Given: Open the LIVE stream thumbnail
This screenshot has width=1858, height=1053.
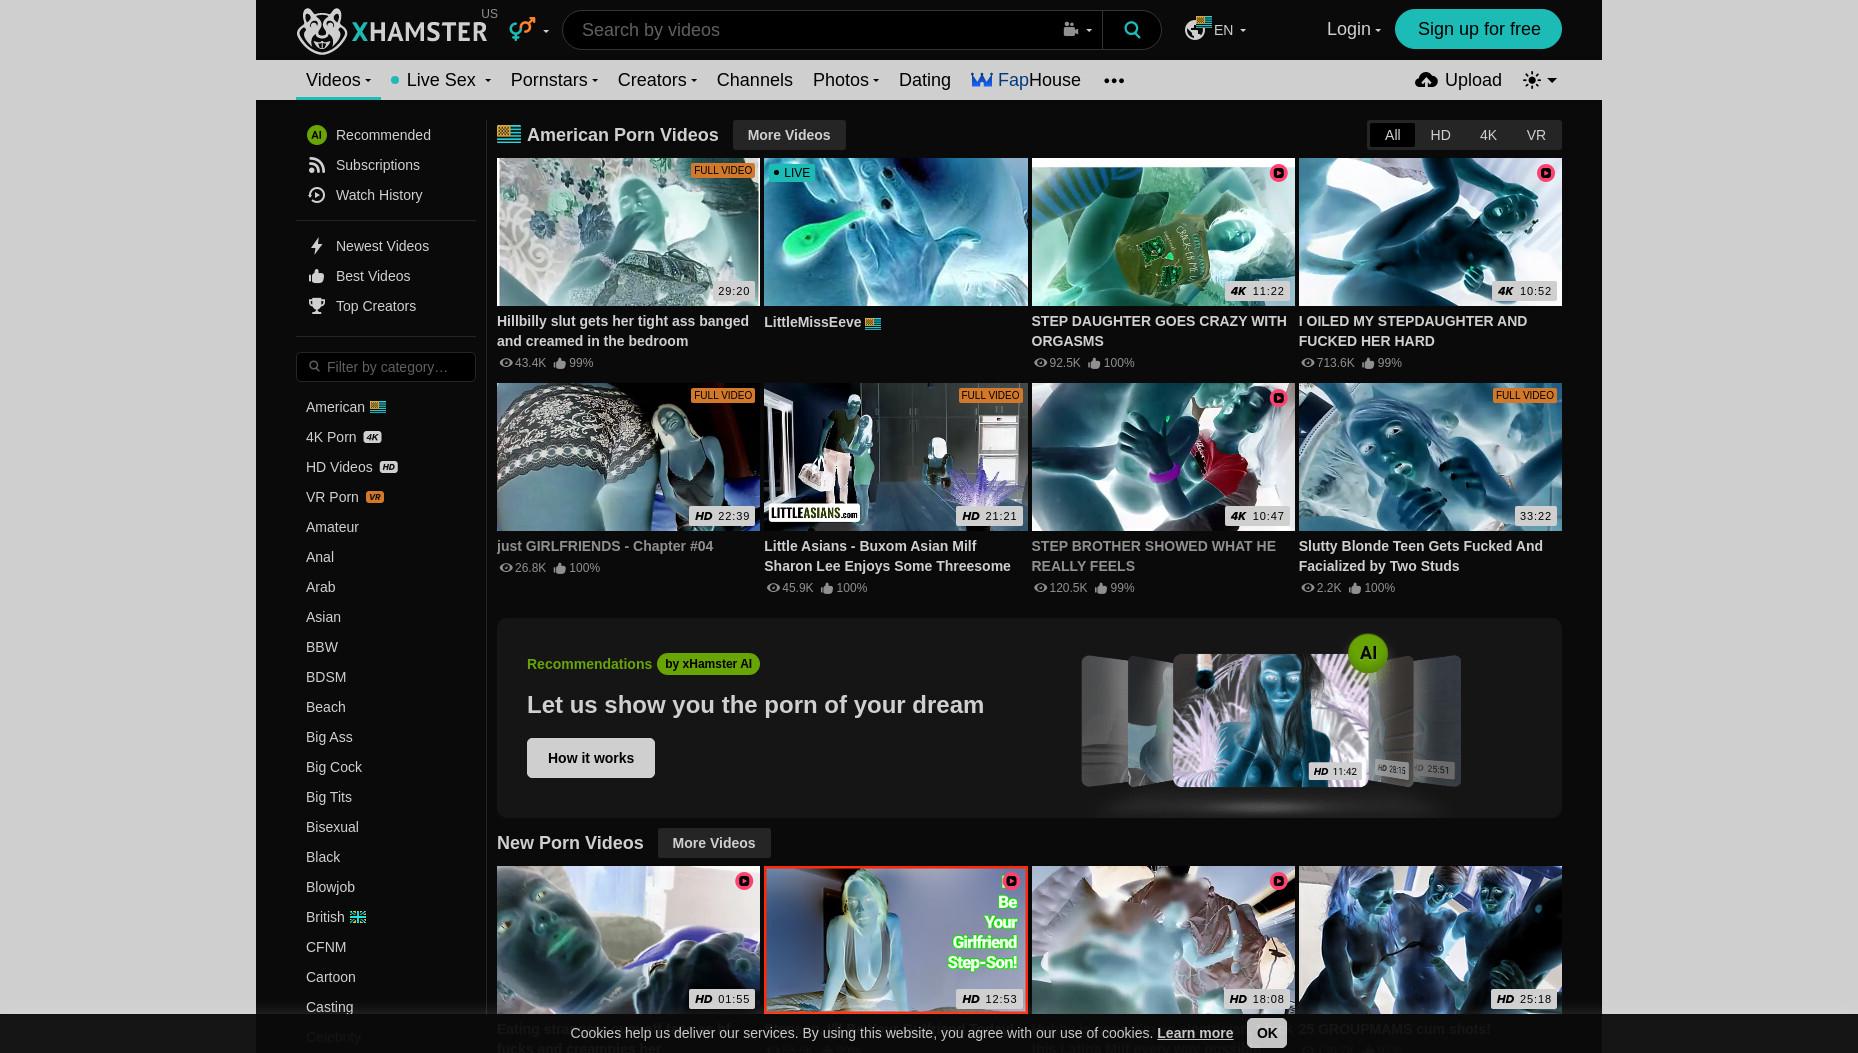Looking at the screenshot, I should tap(895, 232).
